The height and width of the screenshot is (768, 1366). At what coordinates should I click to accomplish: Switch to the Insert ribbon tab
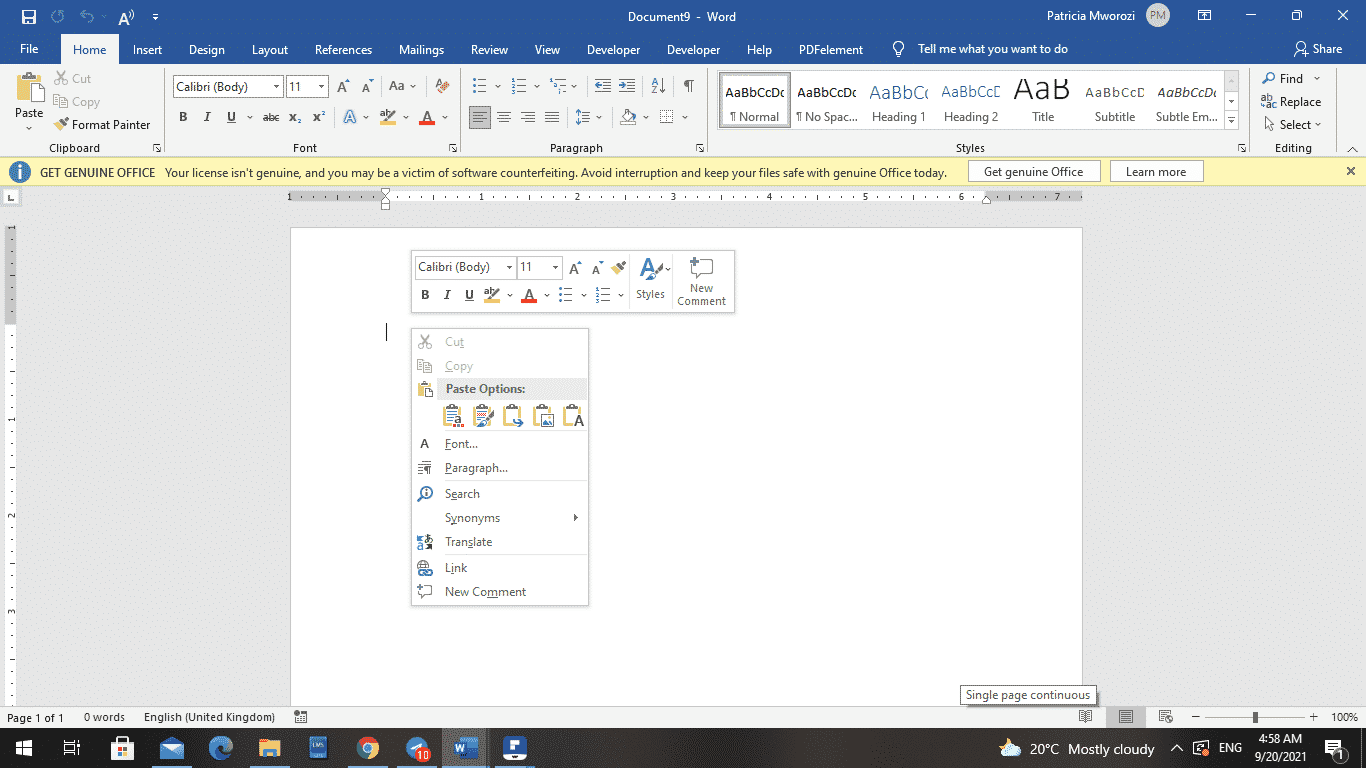pyautogui.click(x=147, y=49)
